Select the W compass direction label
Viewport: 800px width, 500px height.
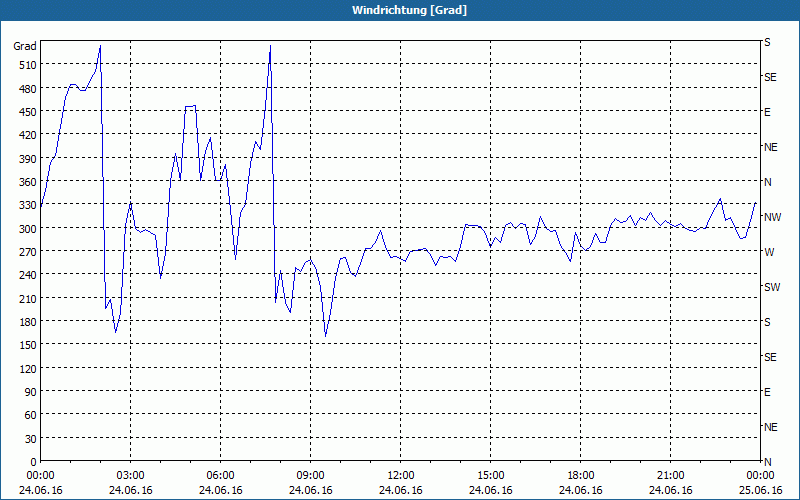[x=769, y=252]
